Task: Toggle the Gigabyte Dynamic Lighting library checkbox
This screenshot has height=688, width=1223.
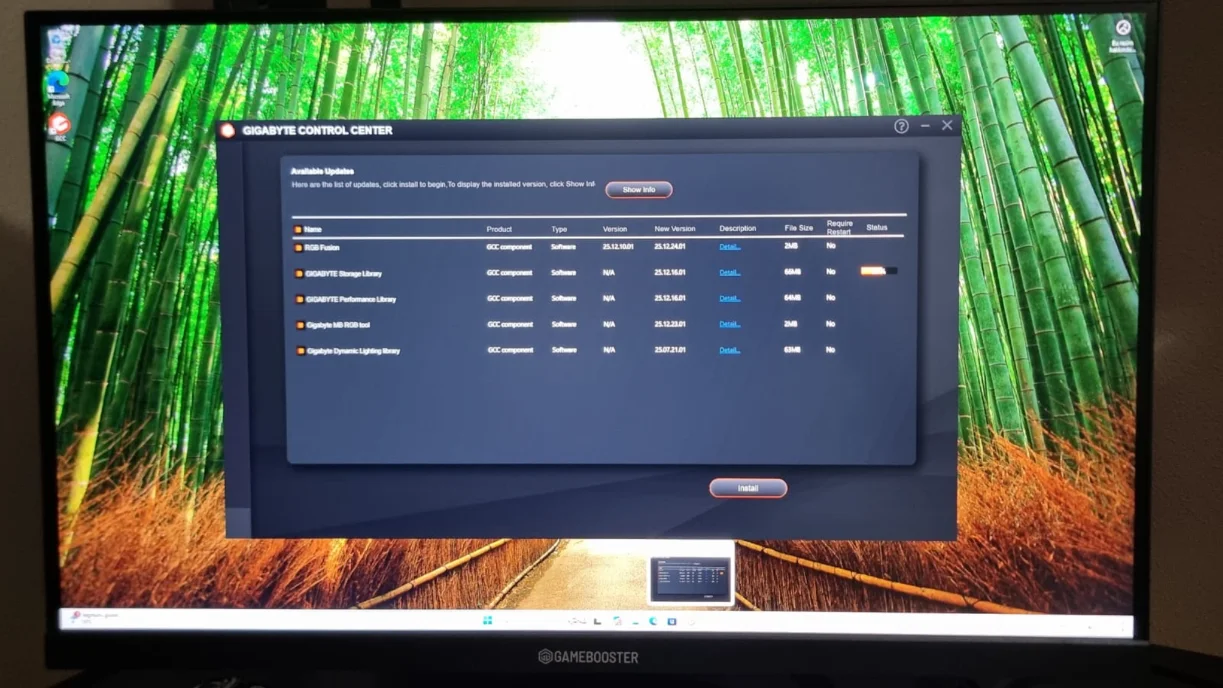Action: pos(299,351)
